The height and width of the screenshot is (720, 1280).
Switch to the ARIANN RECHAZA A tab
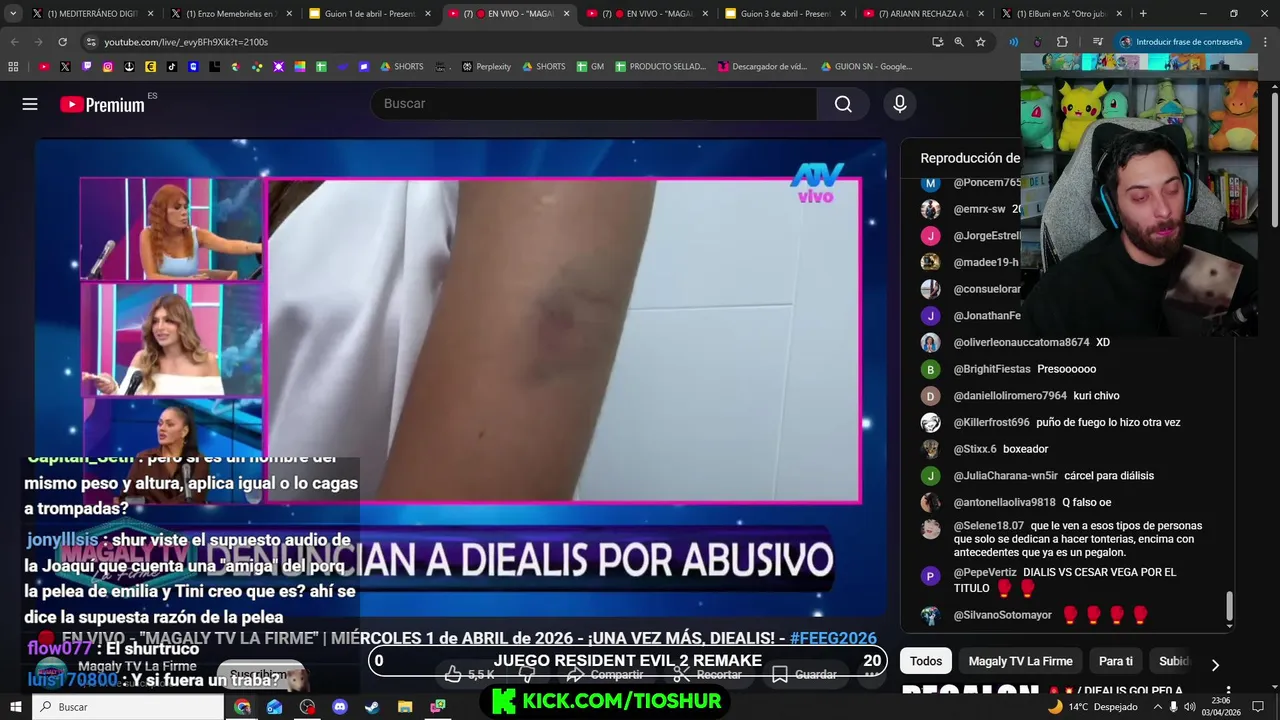click(x=921, y=14)
